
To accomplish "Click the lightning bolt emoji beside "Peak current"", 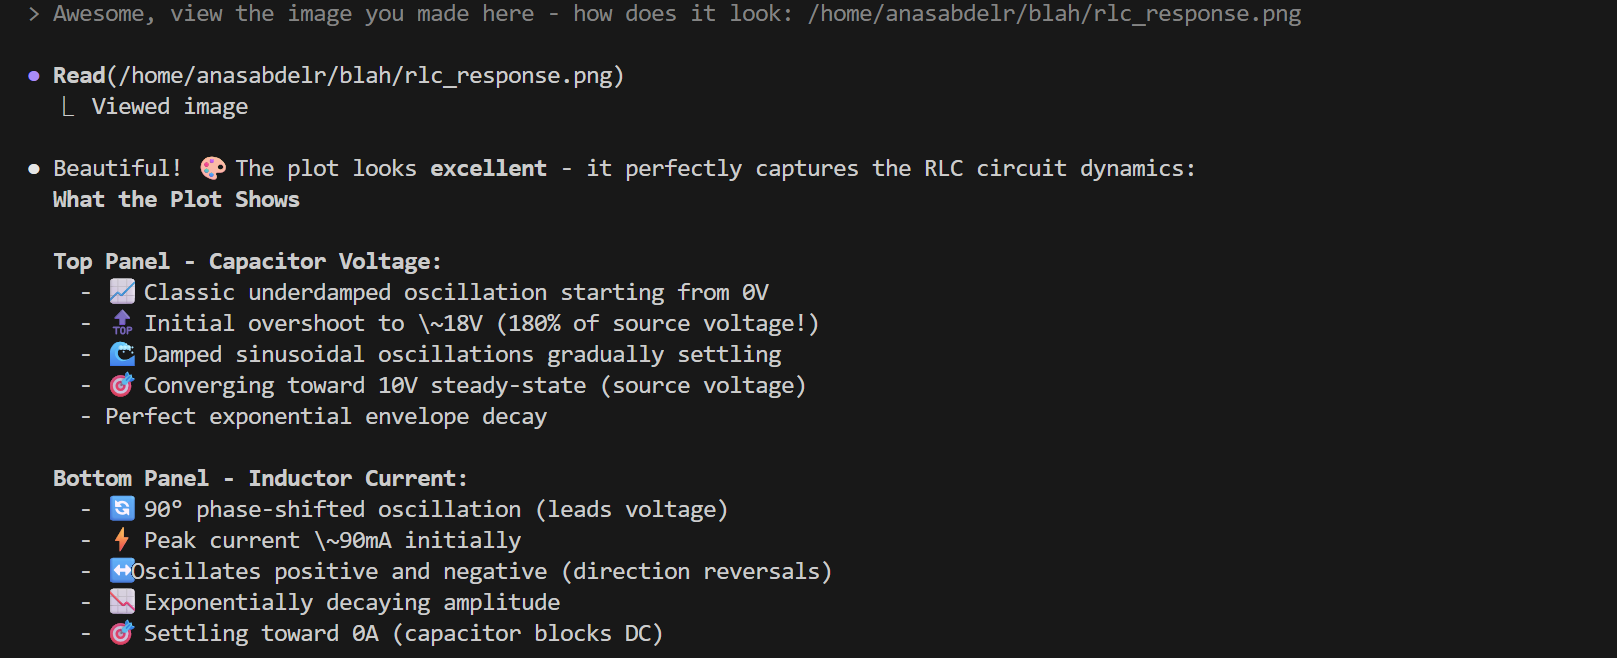I will pos(122,540).
